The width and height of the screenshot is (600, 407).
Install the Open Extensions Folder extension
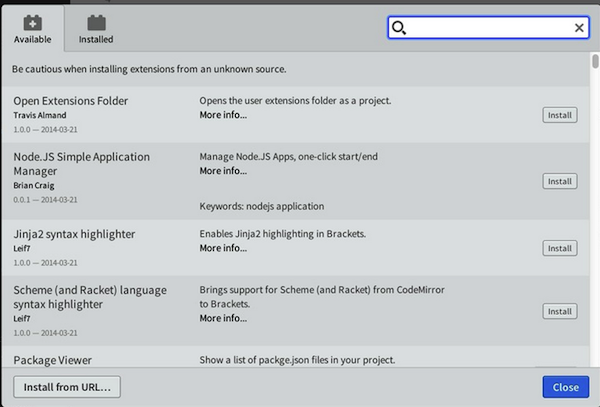coord(559,115)
